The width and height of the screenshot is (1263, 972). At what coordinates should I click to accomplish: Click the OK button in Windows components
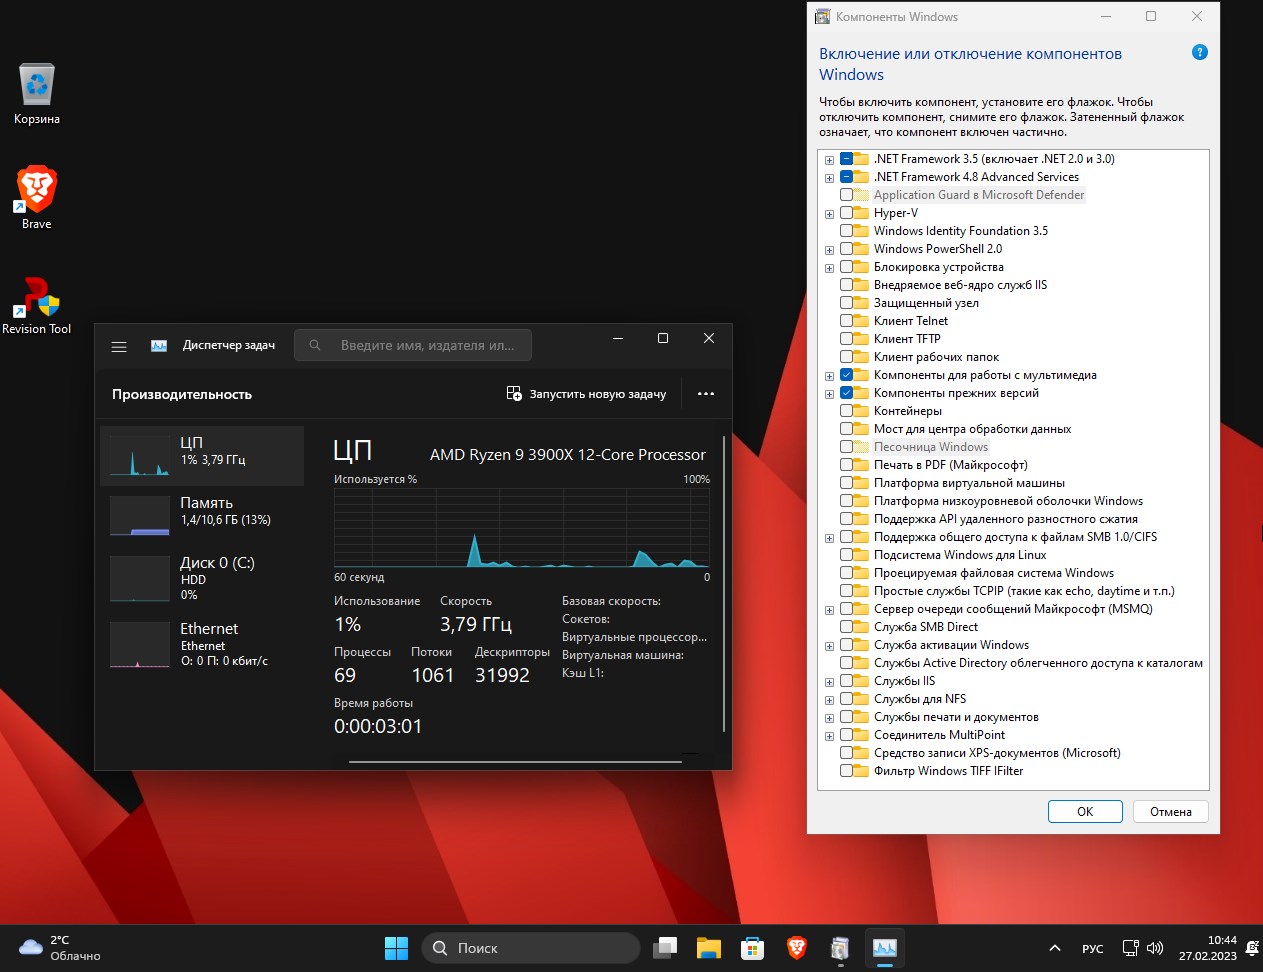(x=1084, y=812)
